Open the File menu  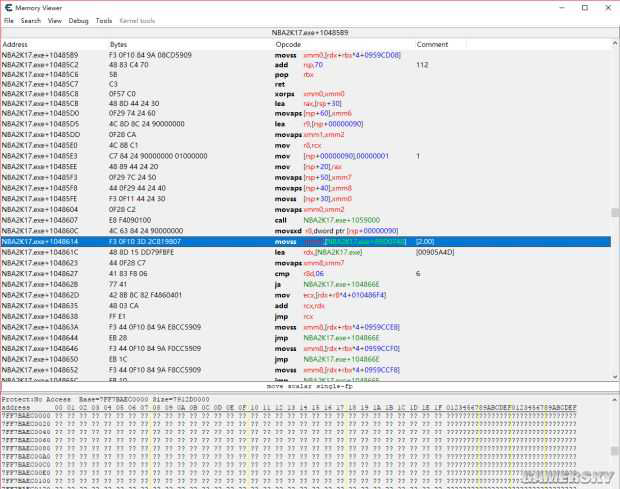click(x=8, y=20)
